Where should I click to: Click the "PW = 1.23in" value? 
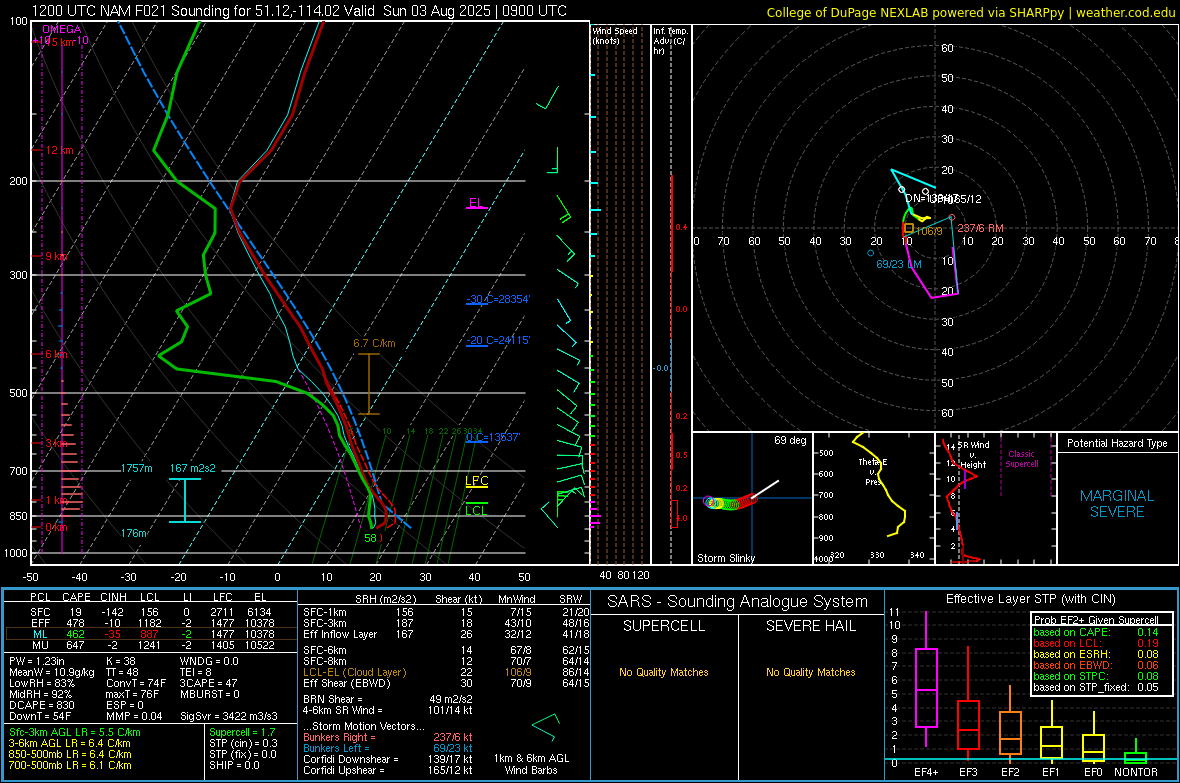(40, 661)
